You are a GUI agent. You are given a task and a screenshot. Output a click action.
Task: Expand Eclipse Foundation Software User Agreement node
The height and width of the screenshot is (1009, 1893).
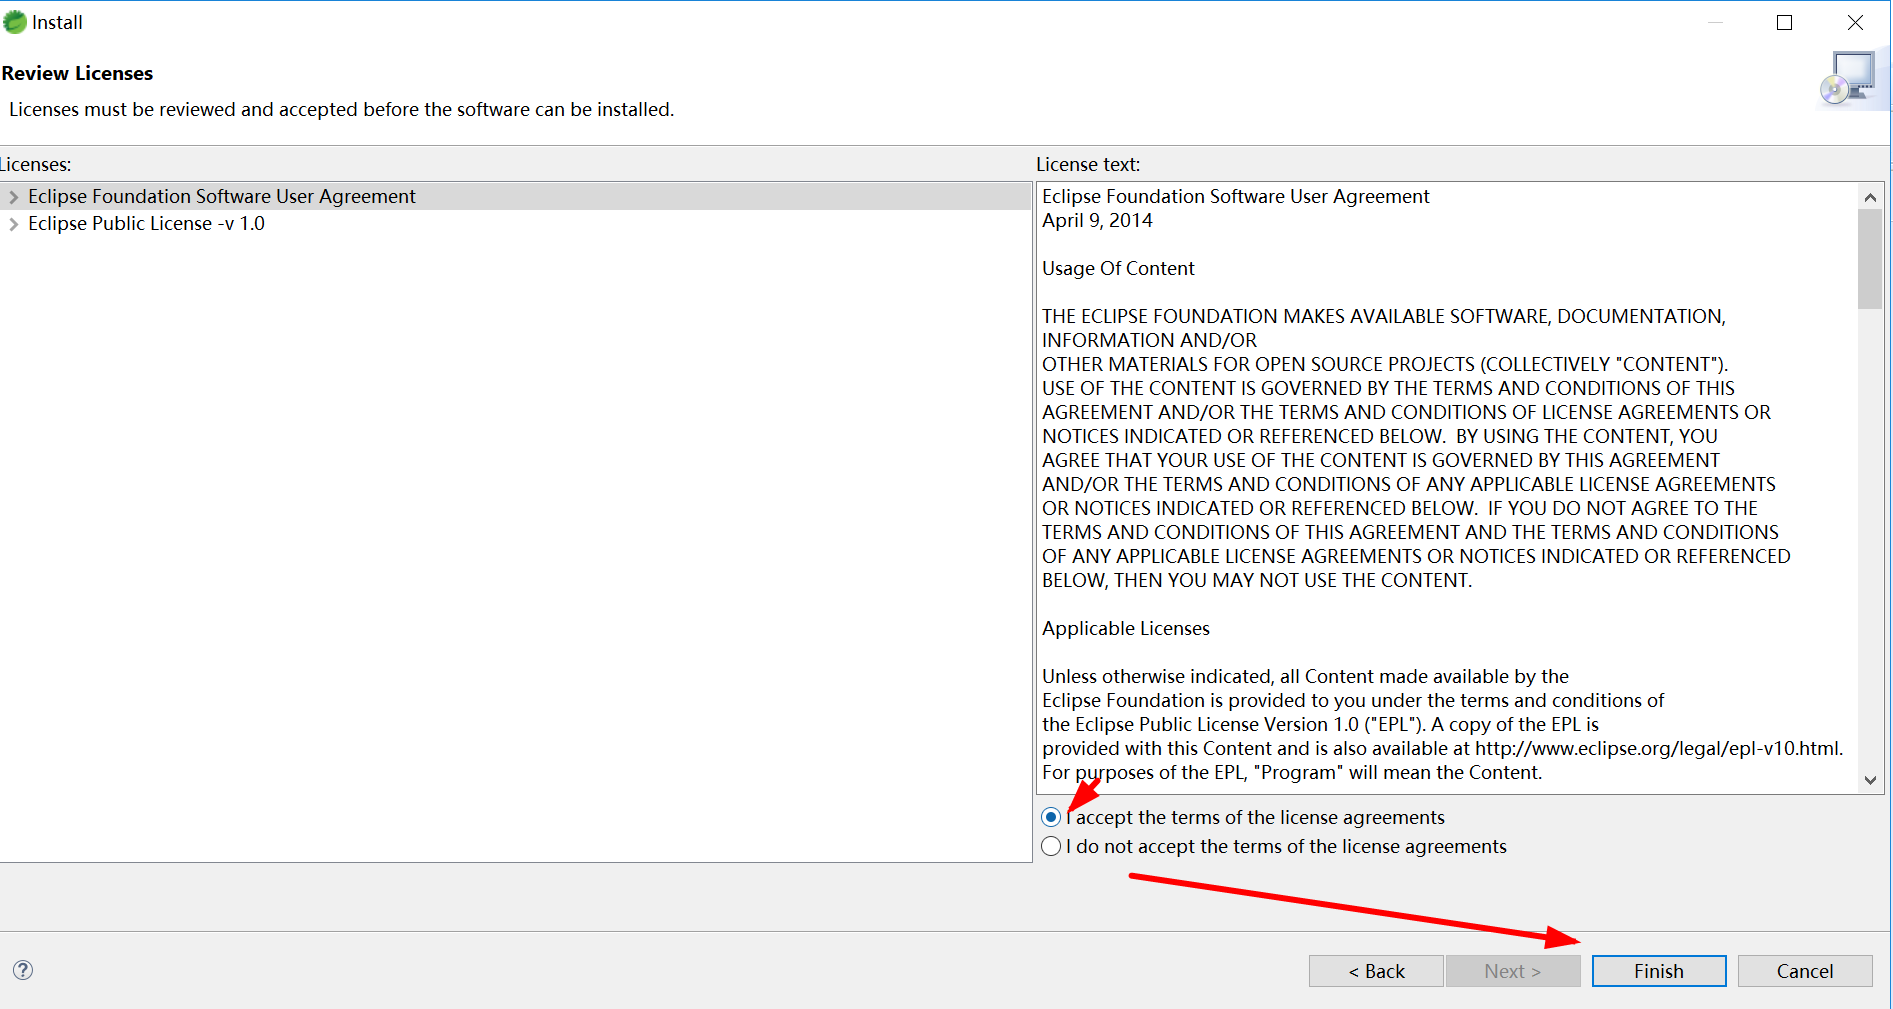(x=14, y=197)
